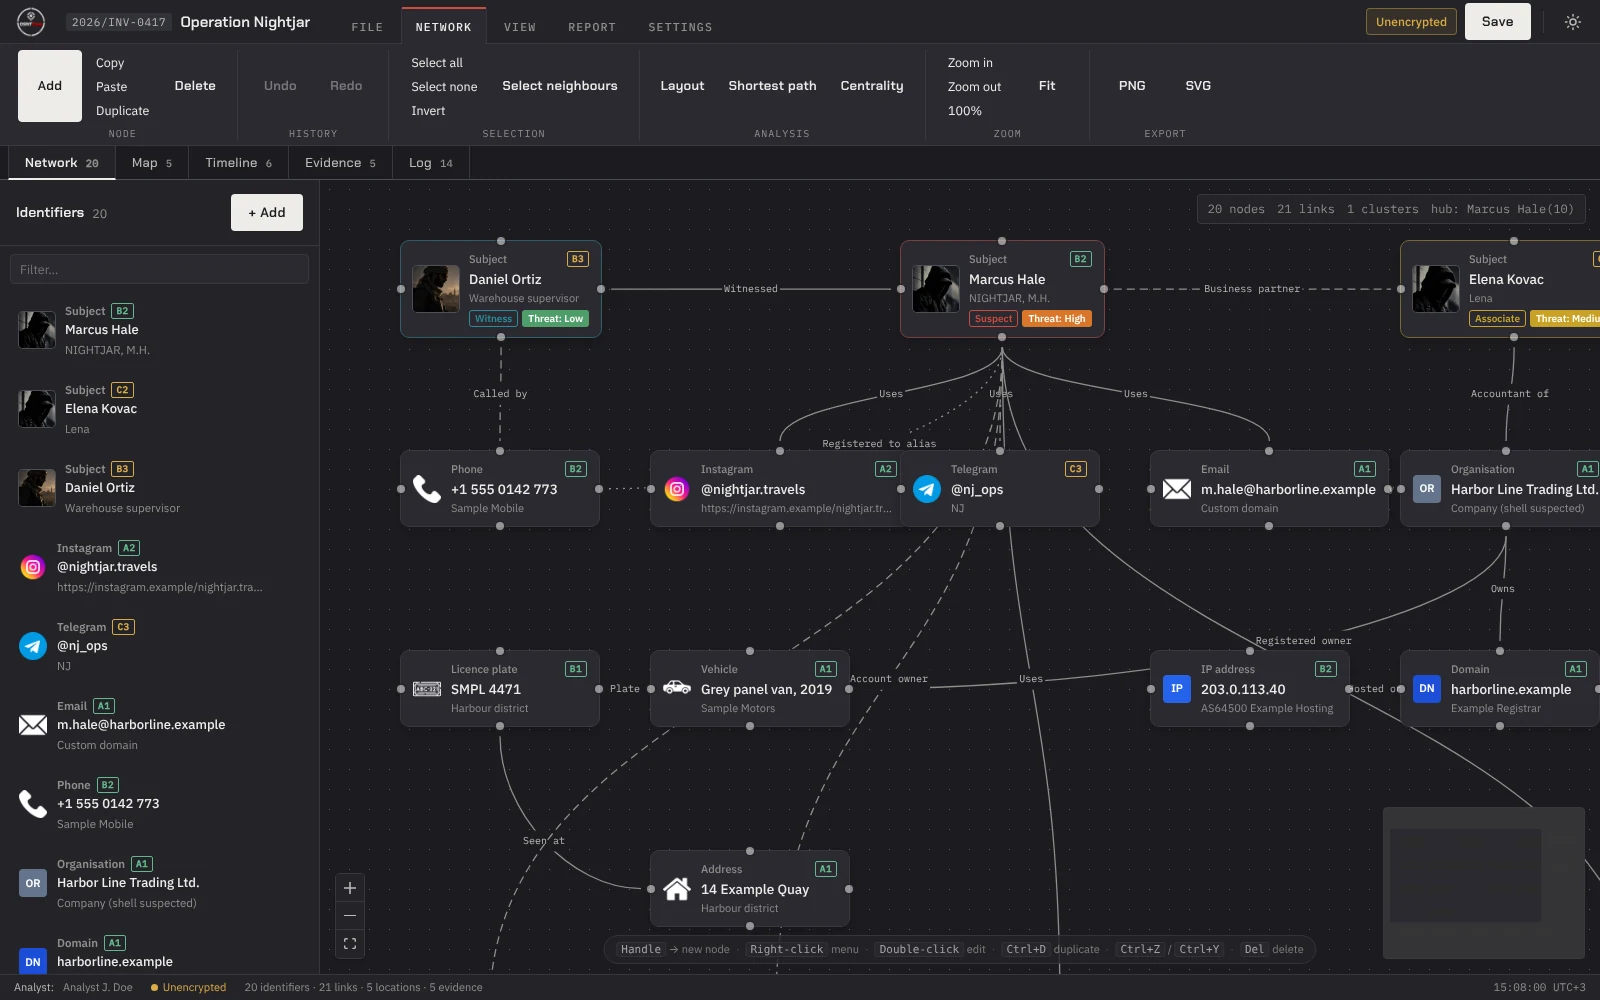1600x1000 pixels.
Task: Open the VIEW ribbon tab
Action: click(520, 27)
